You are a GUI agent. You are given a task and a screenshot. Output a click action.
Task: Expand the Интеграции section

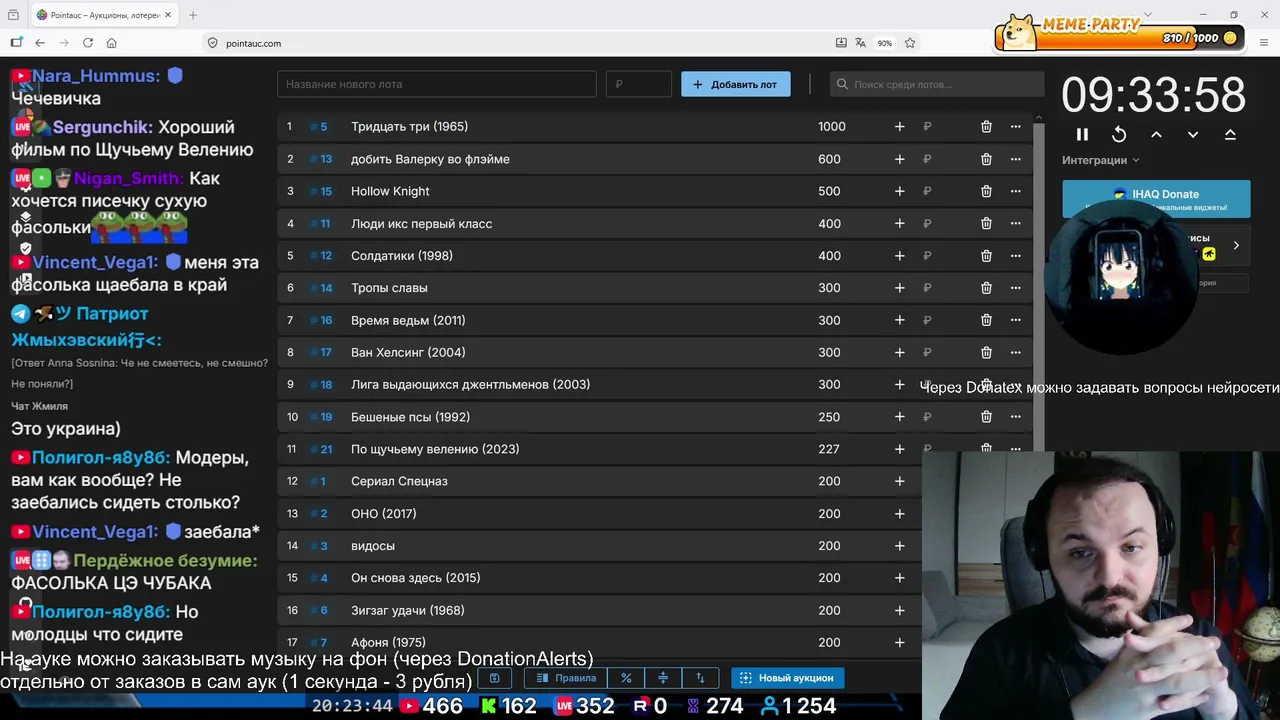tap(1100, 160)
